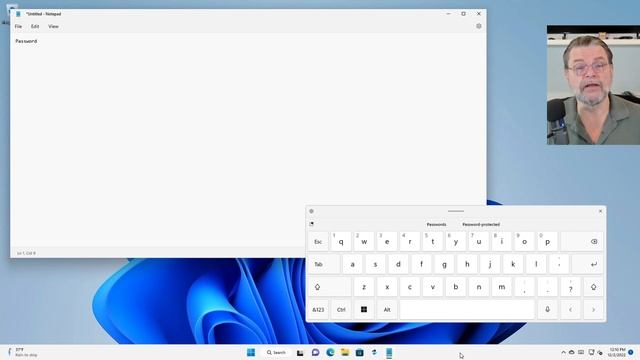Switch keyboard to &123 symbols layout
The height and width of the screenshot is (360, 640).
[x=318, y=310]
